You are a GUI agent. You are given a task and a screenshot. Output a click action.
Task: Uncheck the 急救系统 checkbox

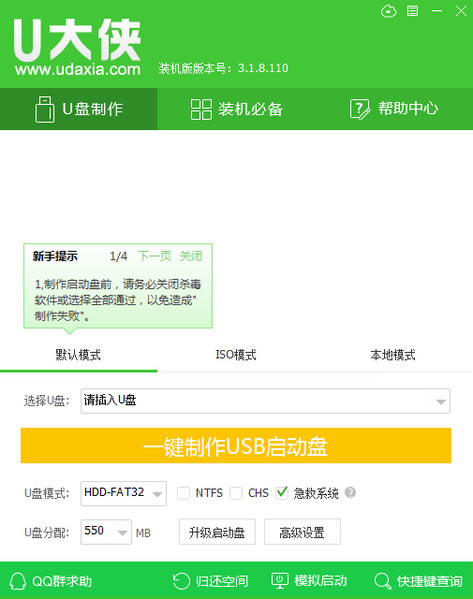point(282,492)
